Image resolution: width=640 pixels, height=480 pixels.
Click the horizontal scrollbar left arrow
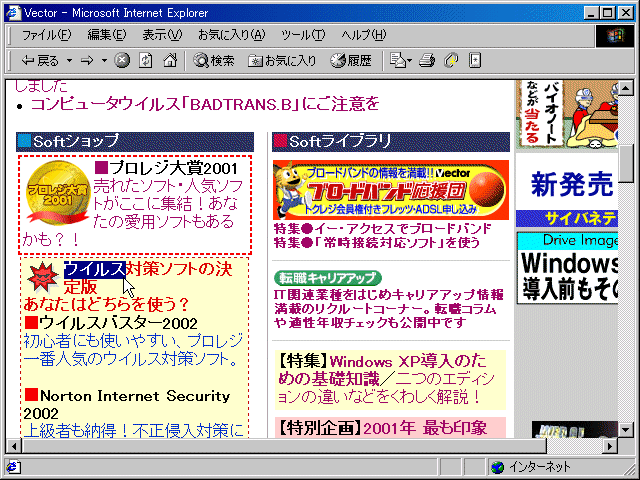14,446
